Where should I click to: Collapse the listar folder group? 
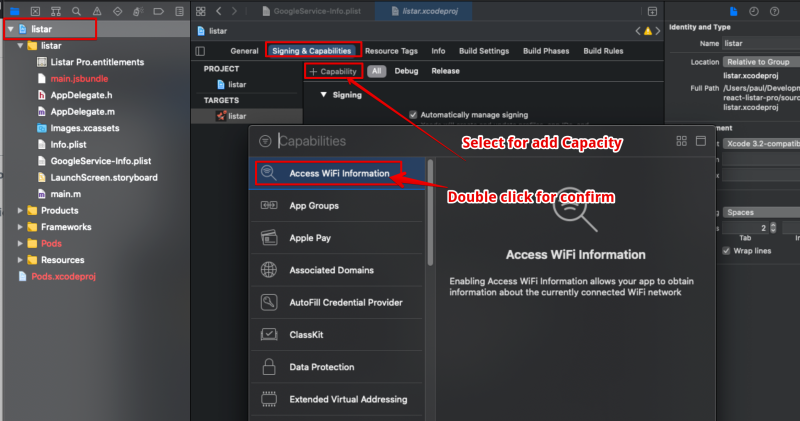tap(20, 46)
